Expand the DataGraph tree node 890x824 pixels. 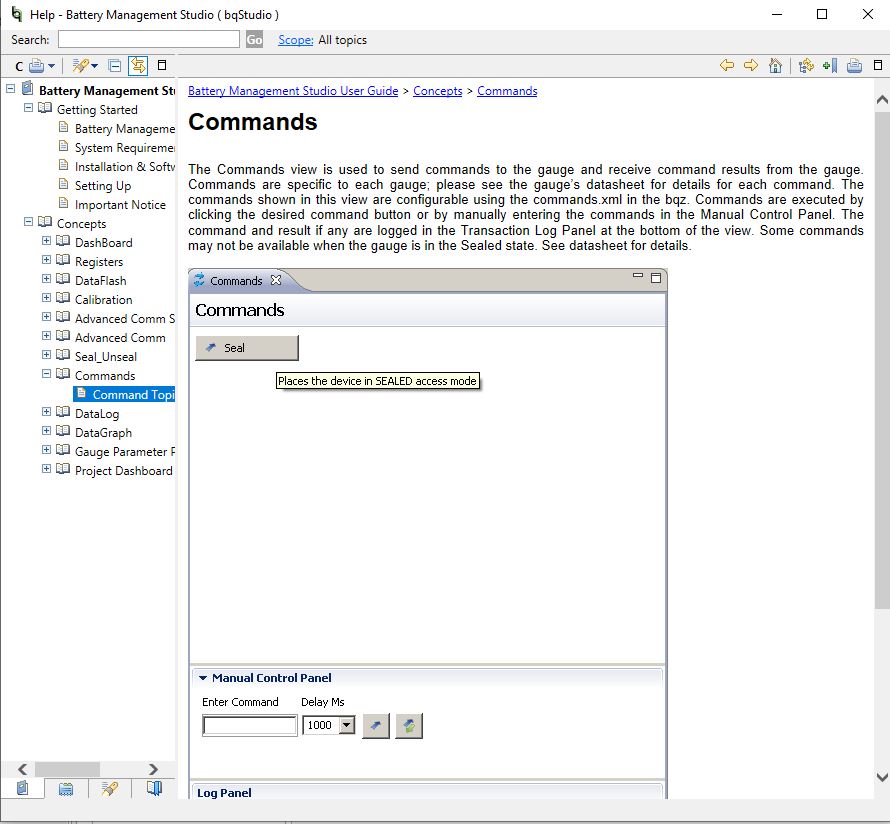pos(47,431)
